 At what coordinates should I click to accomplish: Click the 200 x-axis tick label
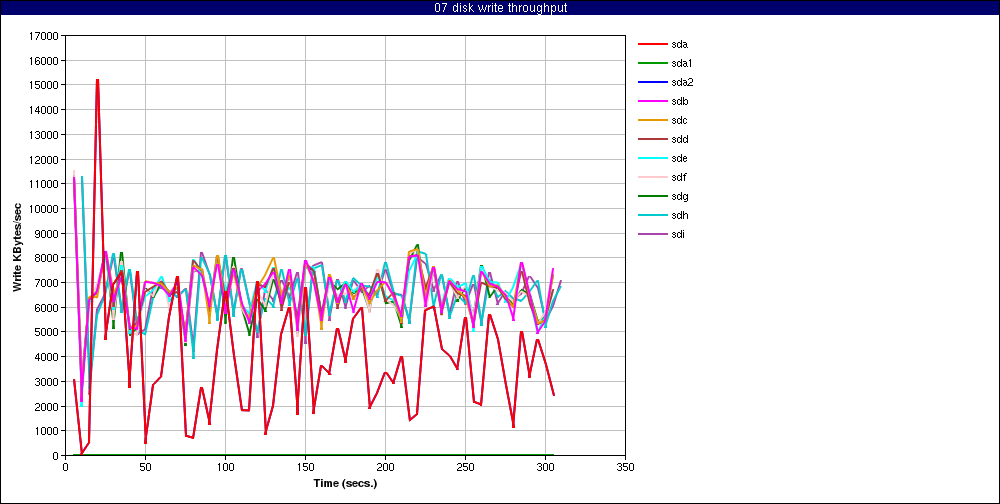pyautogui.click(x=385, y=467)
